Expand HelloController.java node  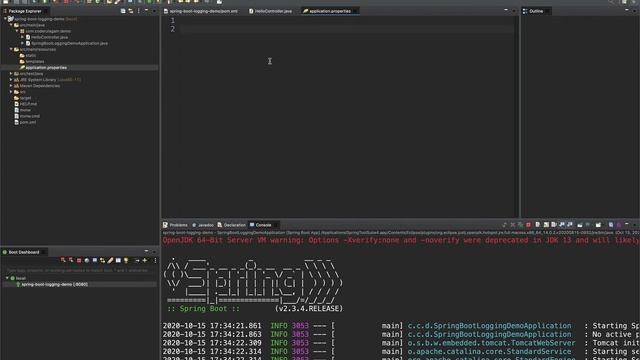click(22, 37)
